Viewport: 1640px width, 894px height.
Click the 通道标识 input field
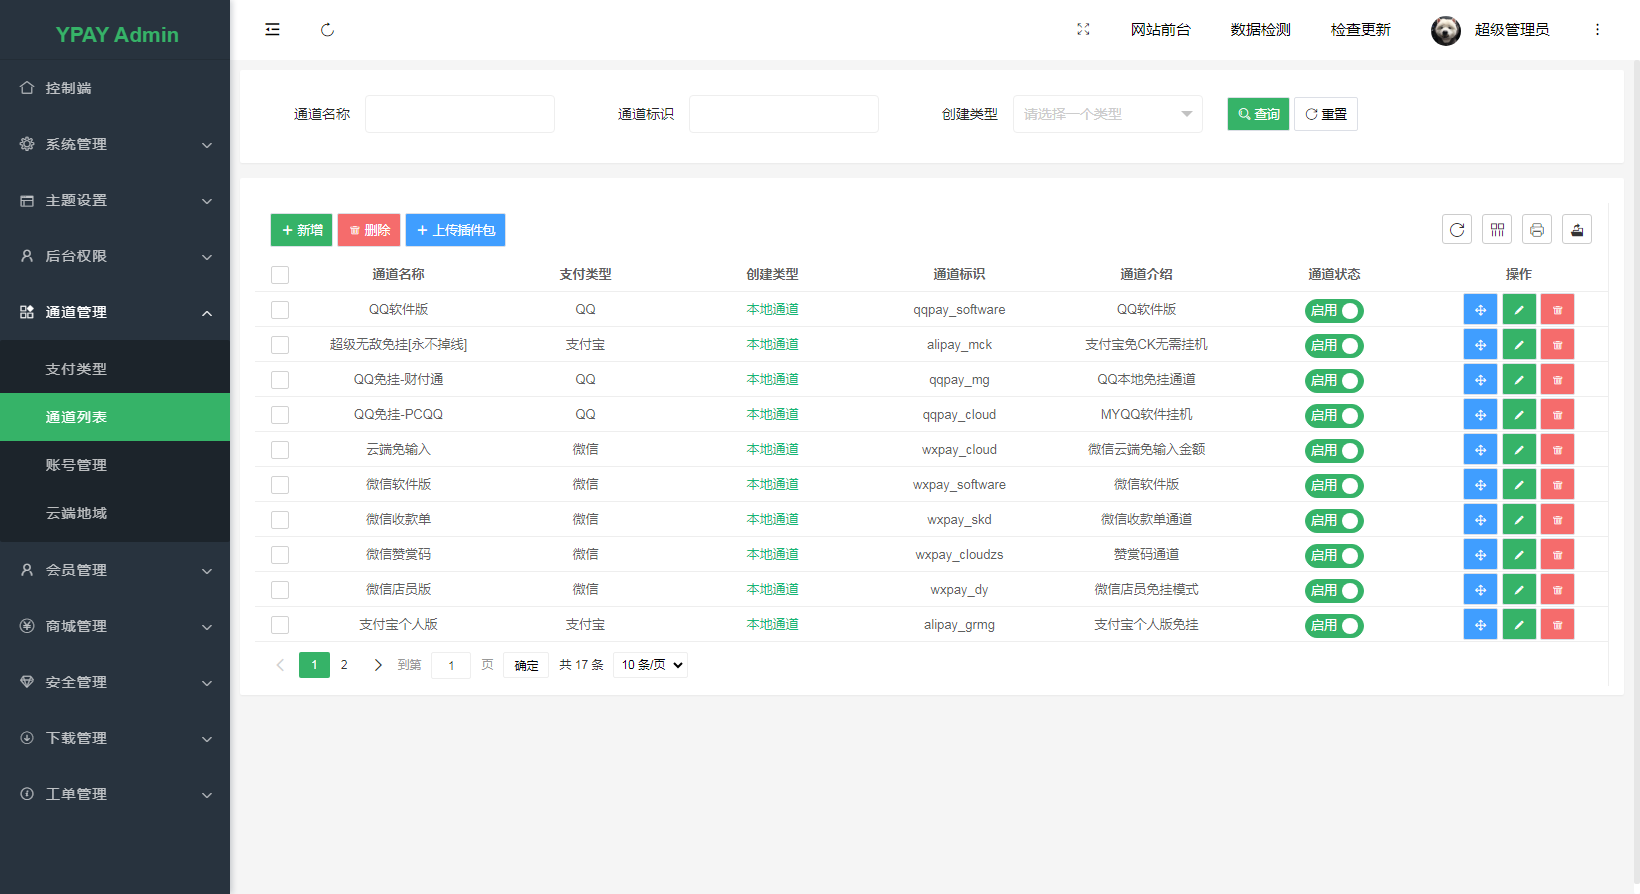783,114
